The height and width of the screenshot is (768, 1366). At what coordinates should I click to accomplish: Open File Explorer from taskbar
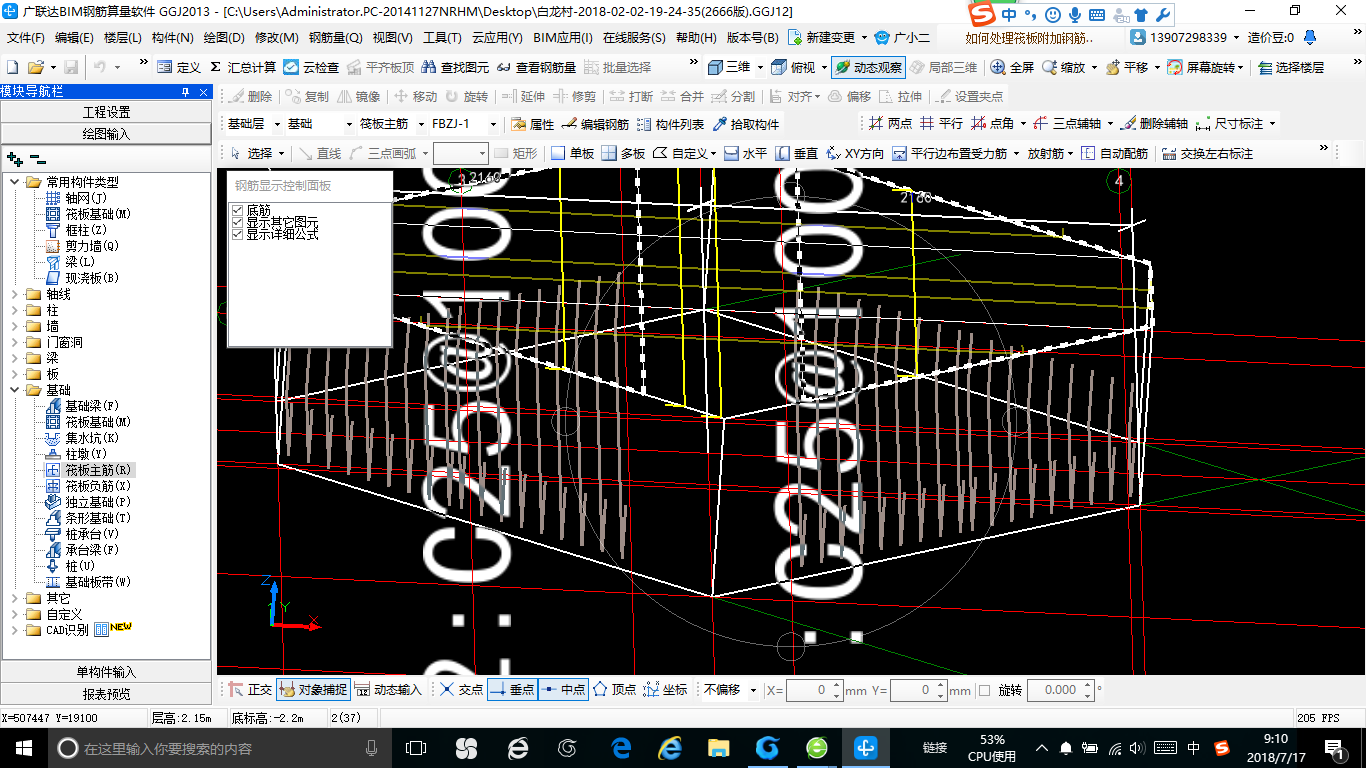point(719,747)
